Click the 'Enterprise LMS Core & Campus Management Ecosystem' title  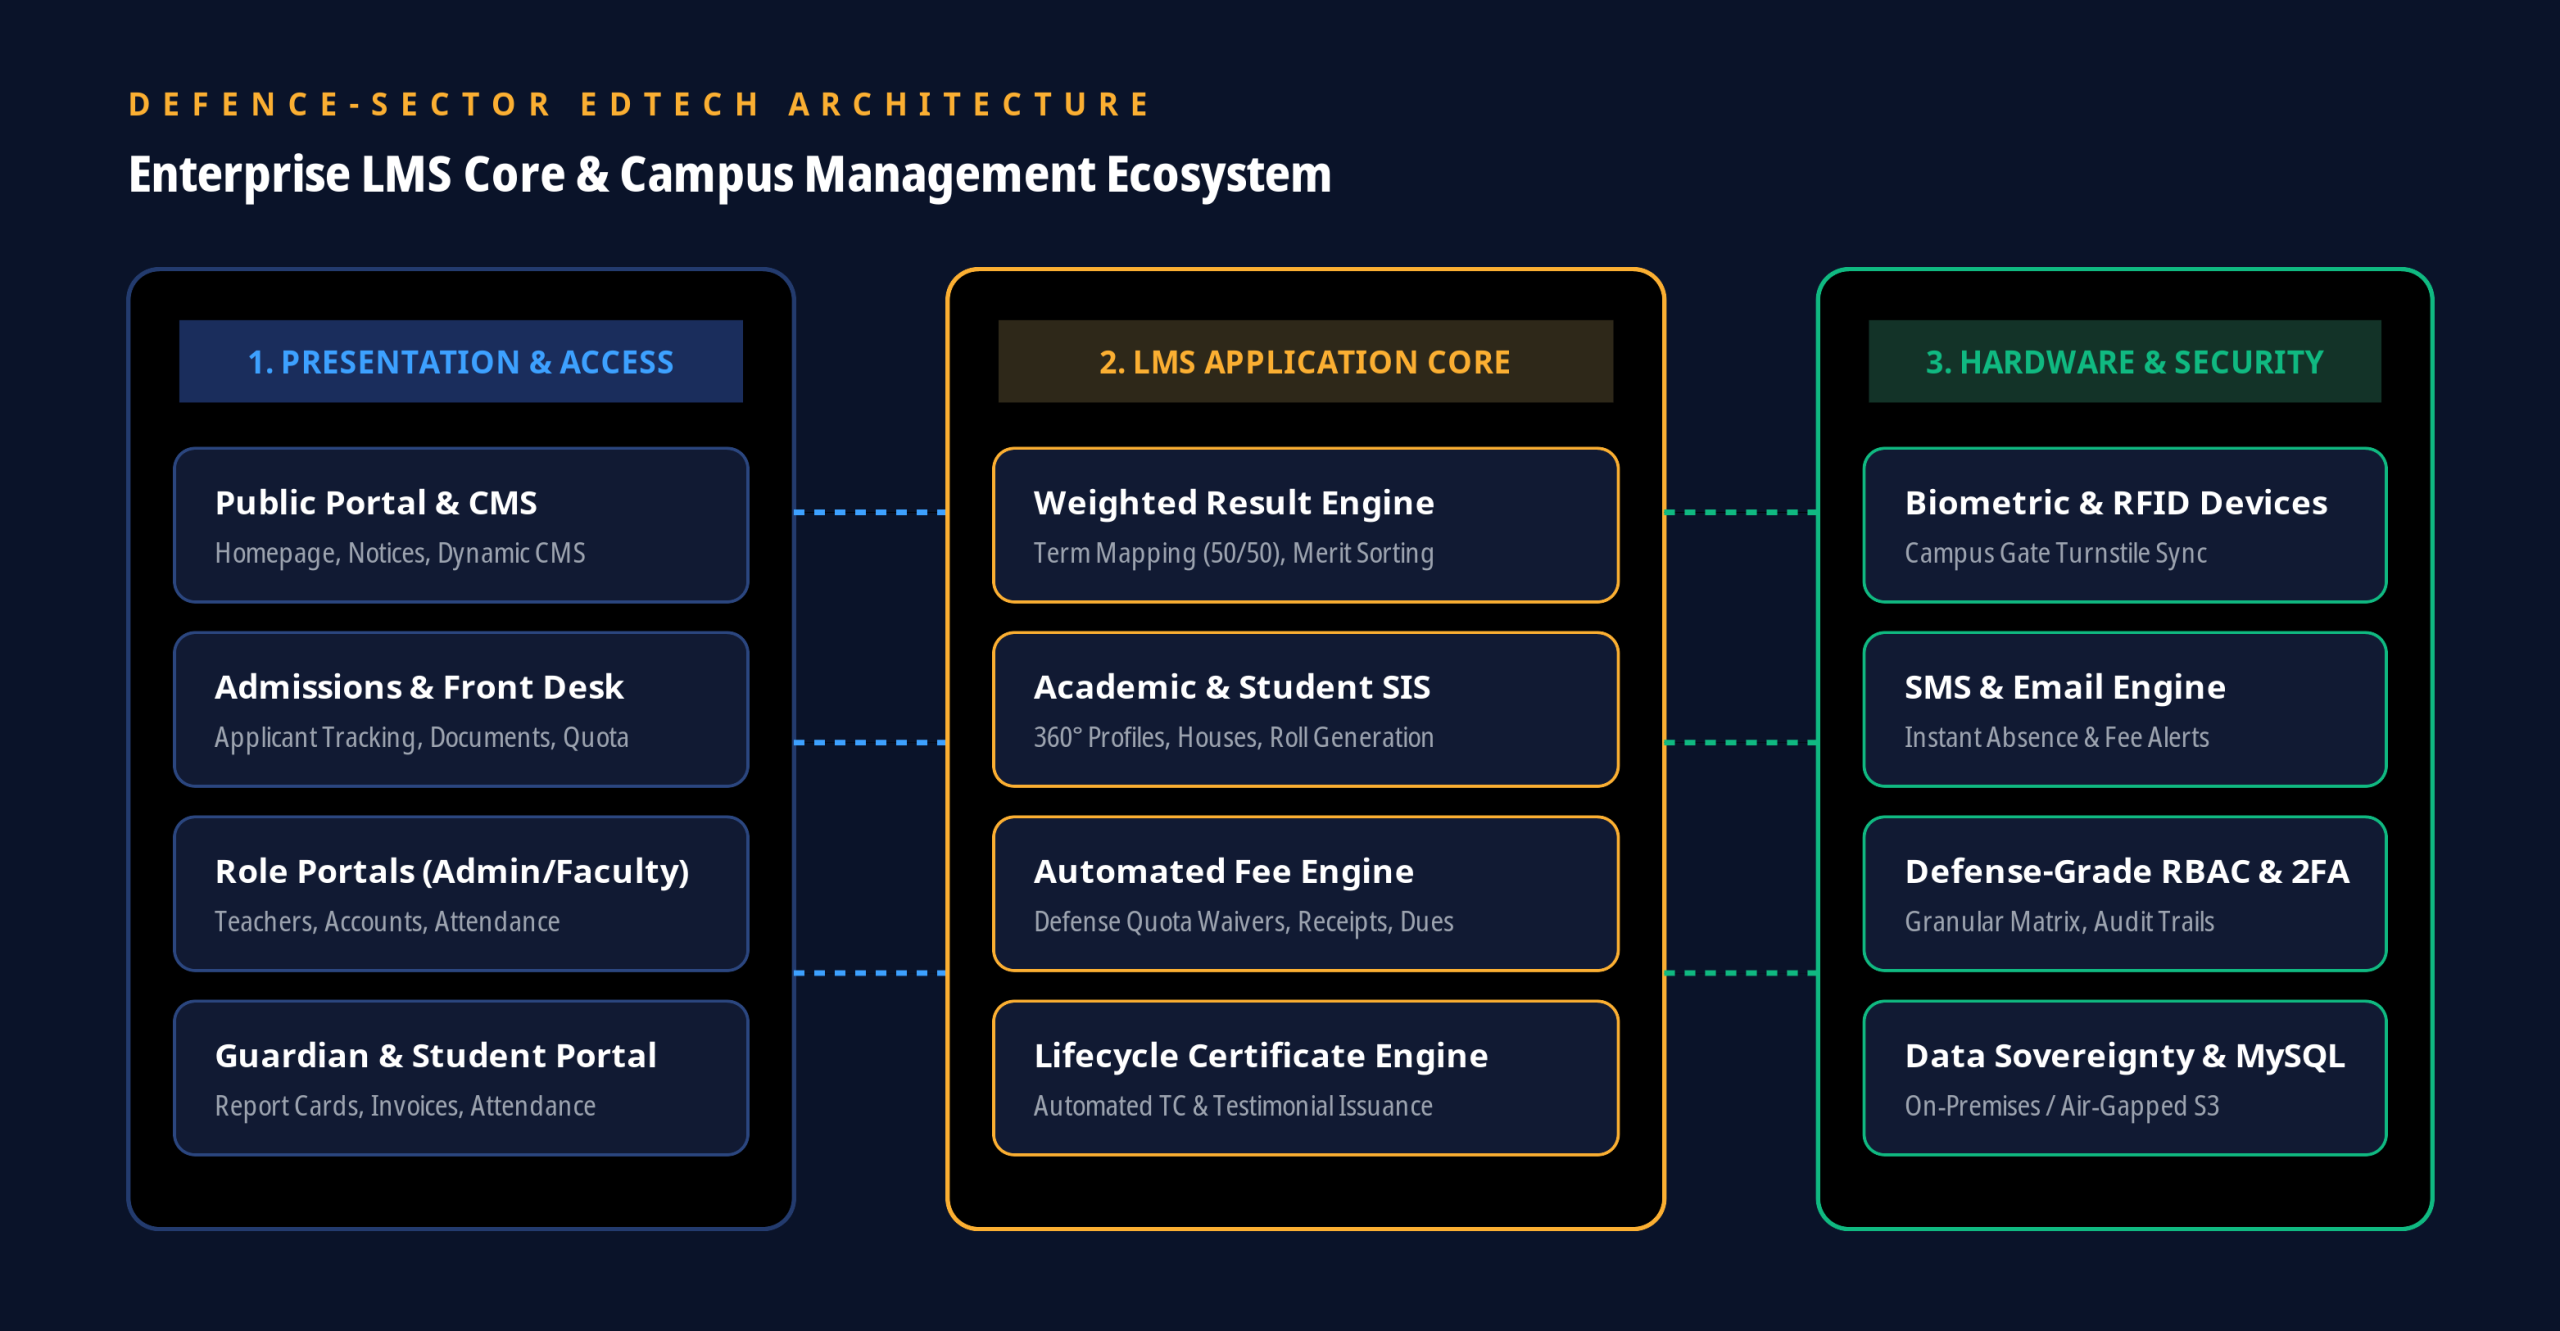(x=730, y=175)
